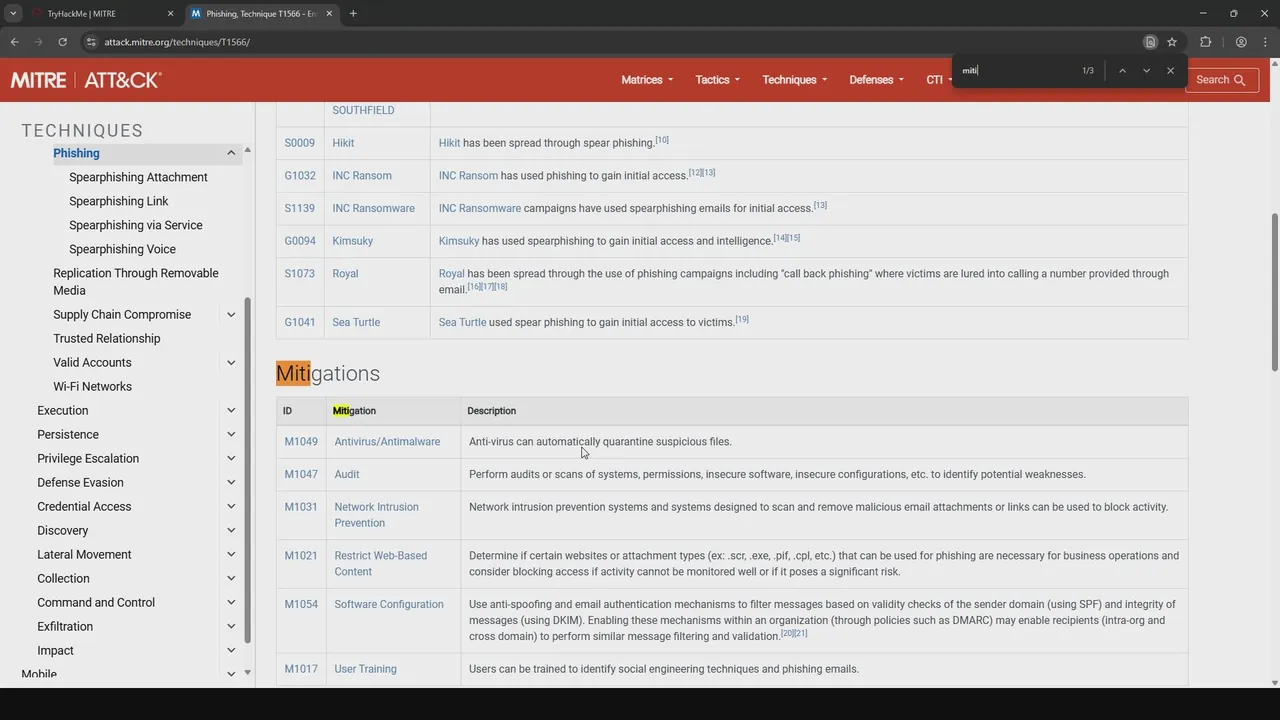The width and height of the screenshot is (1280, 720).
Task: Close the find-in-page bar
Action: [x=1170, y=71]
